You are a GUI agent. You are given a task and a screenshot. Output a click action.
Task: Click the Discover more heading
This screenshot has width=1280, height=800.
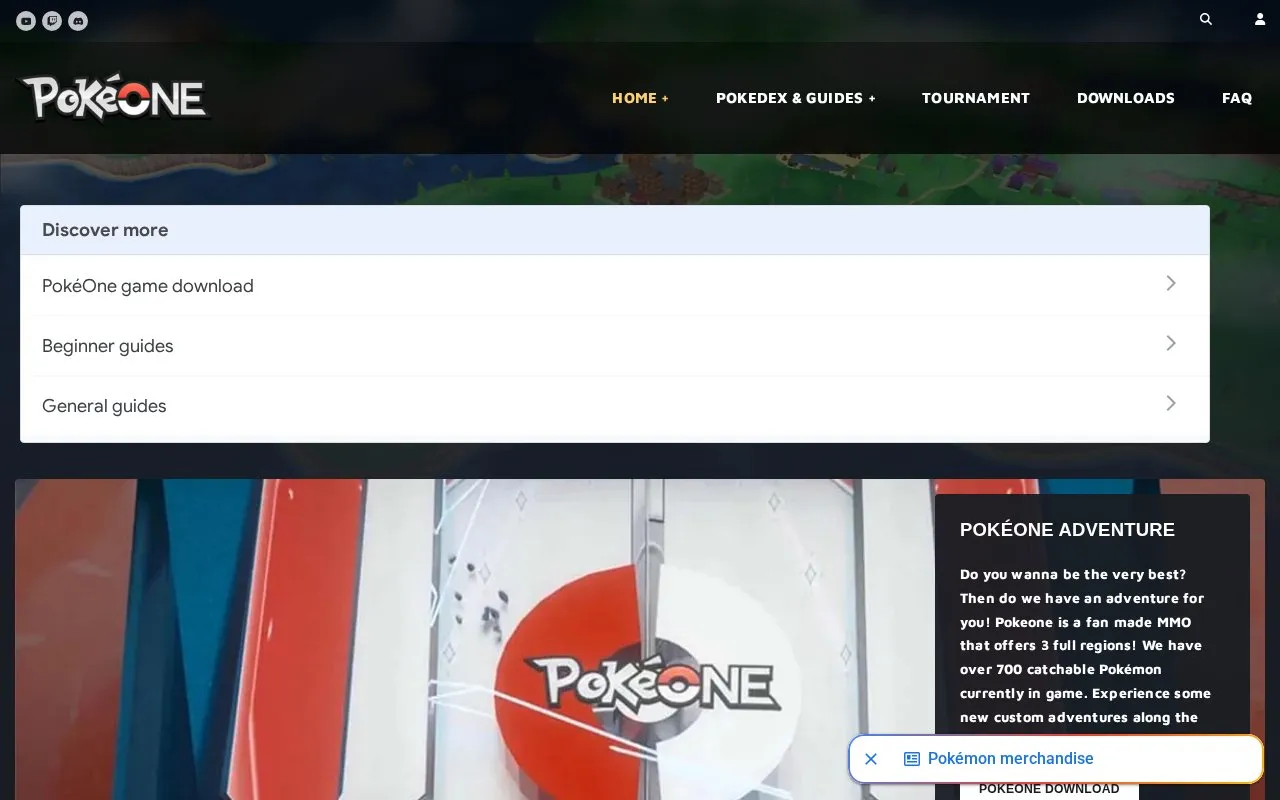click(105, 230)
